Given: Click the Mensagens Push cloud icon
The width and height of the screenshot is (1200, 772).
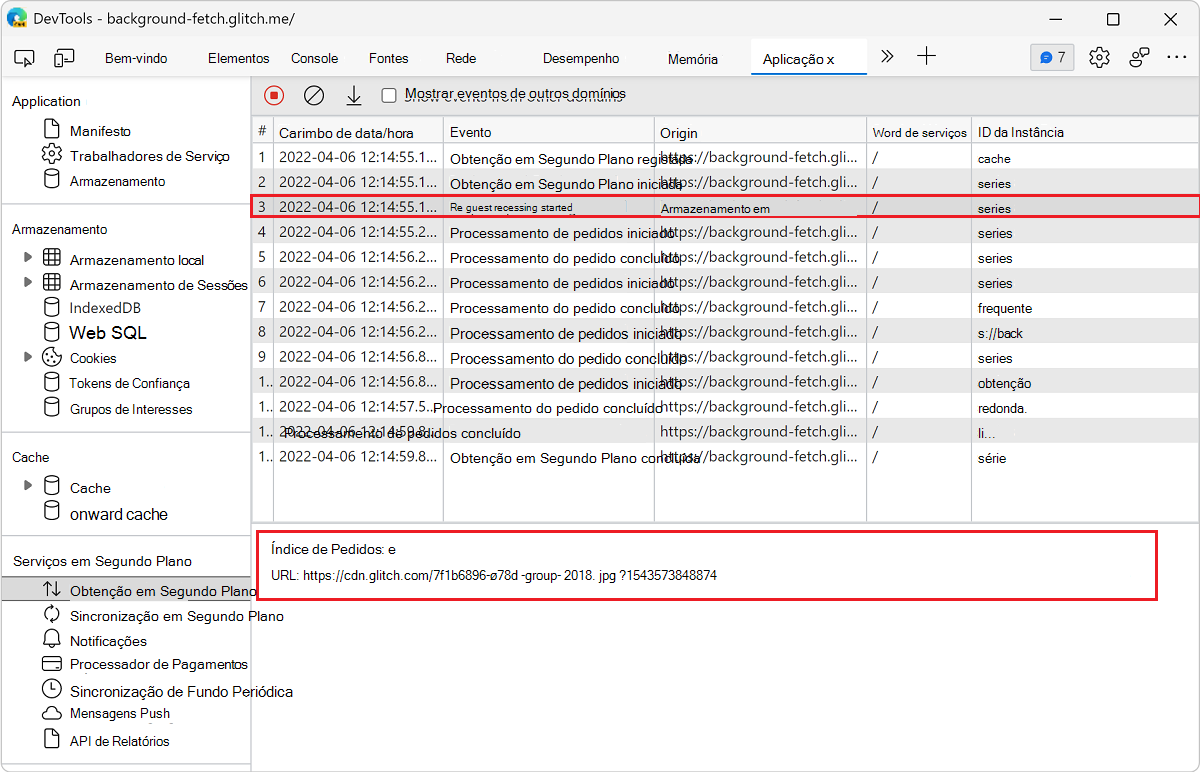Looking at the screenshot, I should coord(52,714).
